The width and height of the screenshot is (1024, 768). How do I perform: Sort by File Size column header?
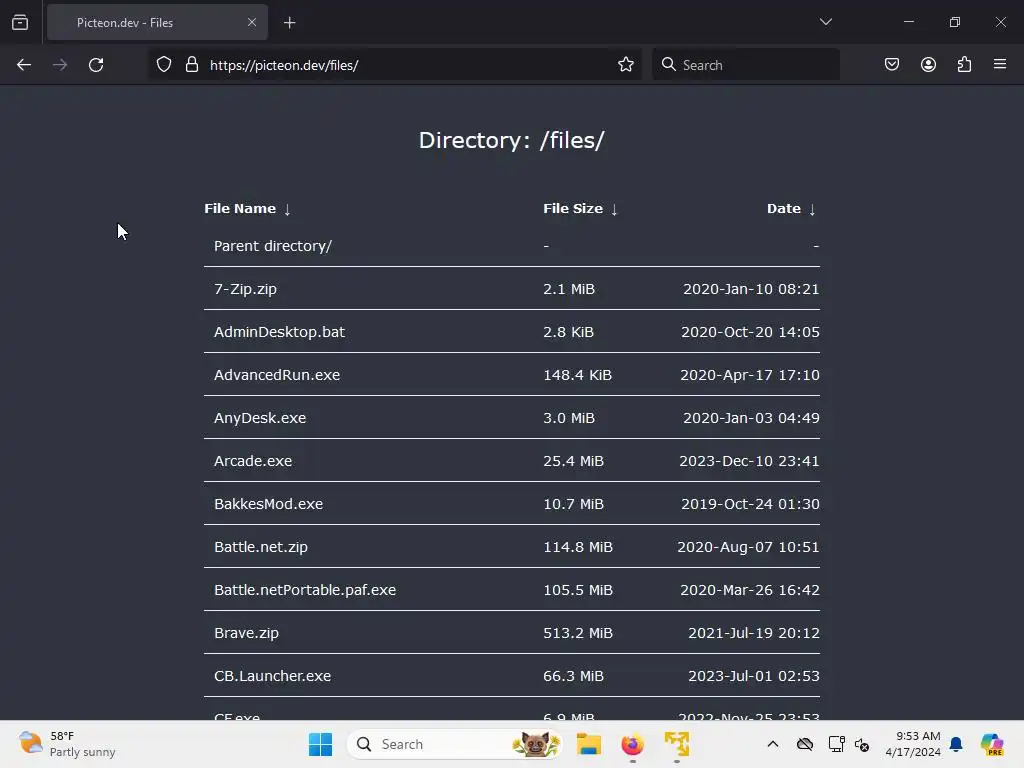pos(573,209)
